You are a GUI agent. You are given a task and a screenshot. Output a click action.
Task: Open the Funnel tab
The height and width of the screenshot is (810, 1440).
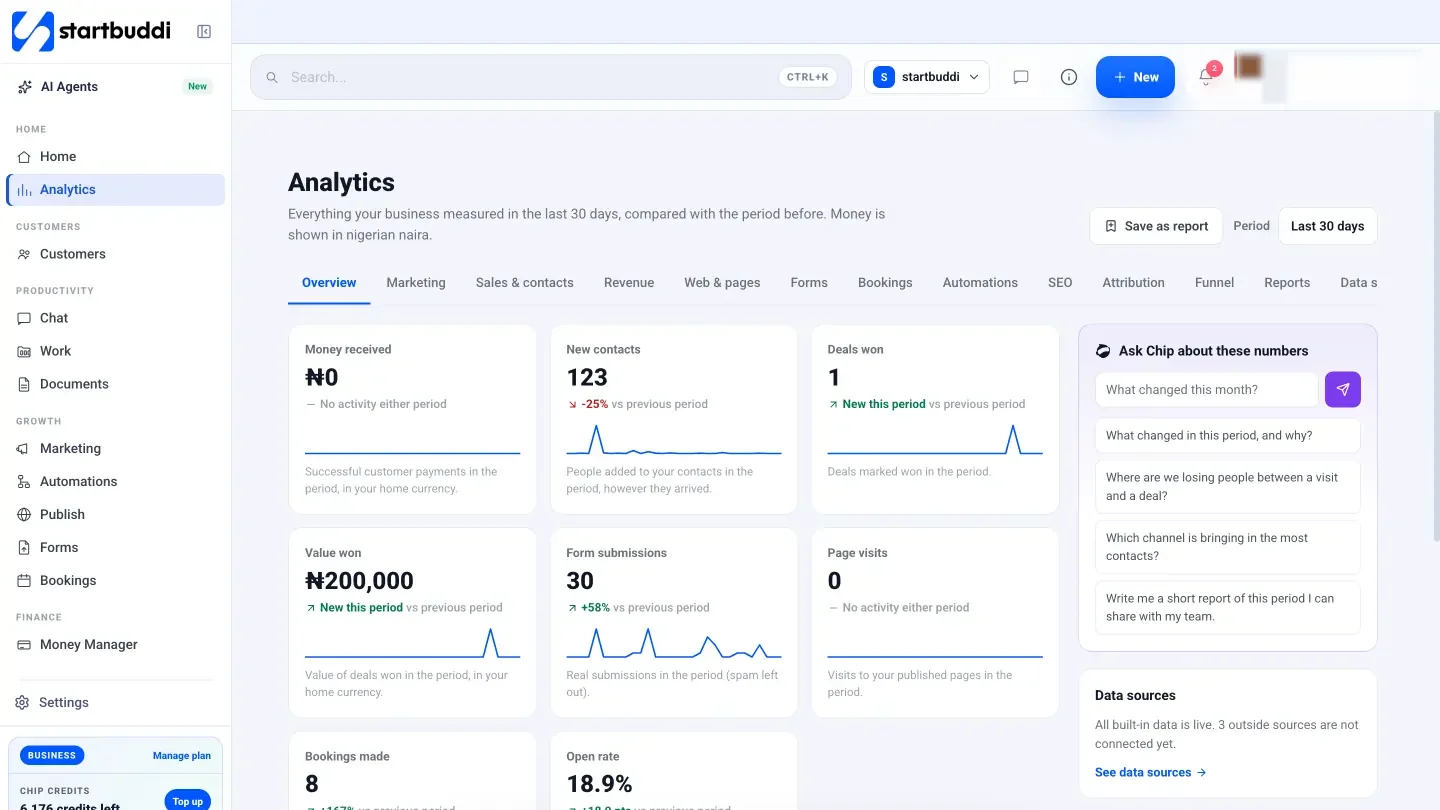pyautogui.click(x=1214, y=283)
